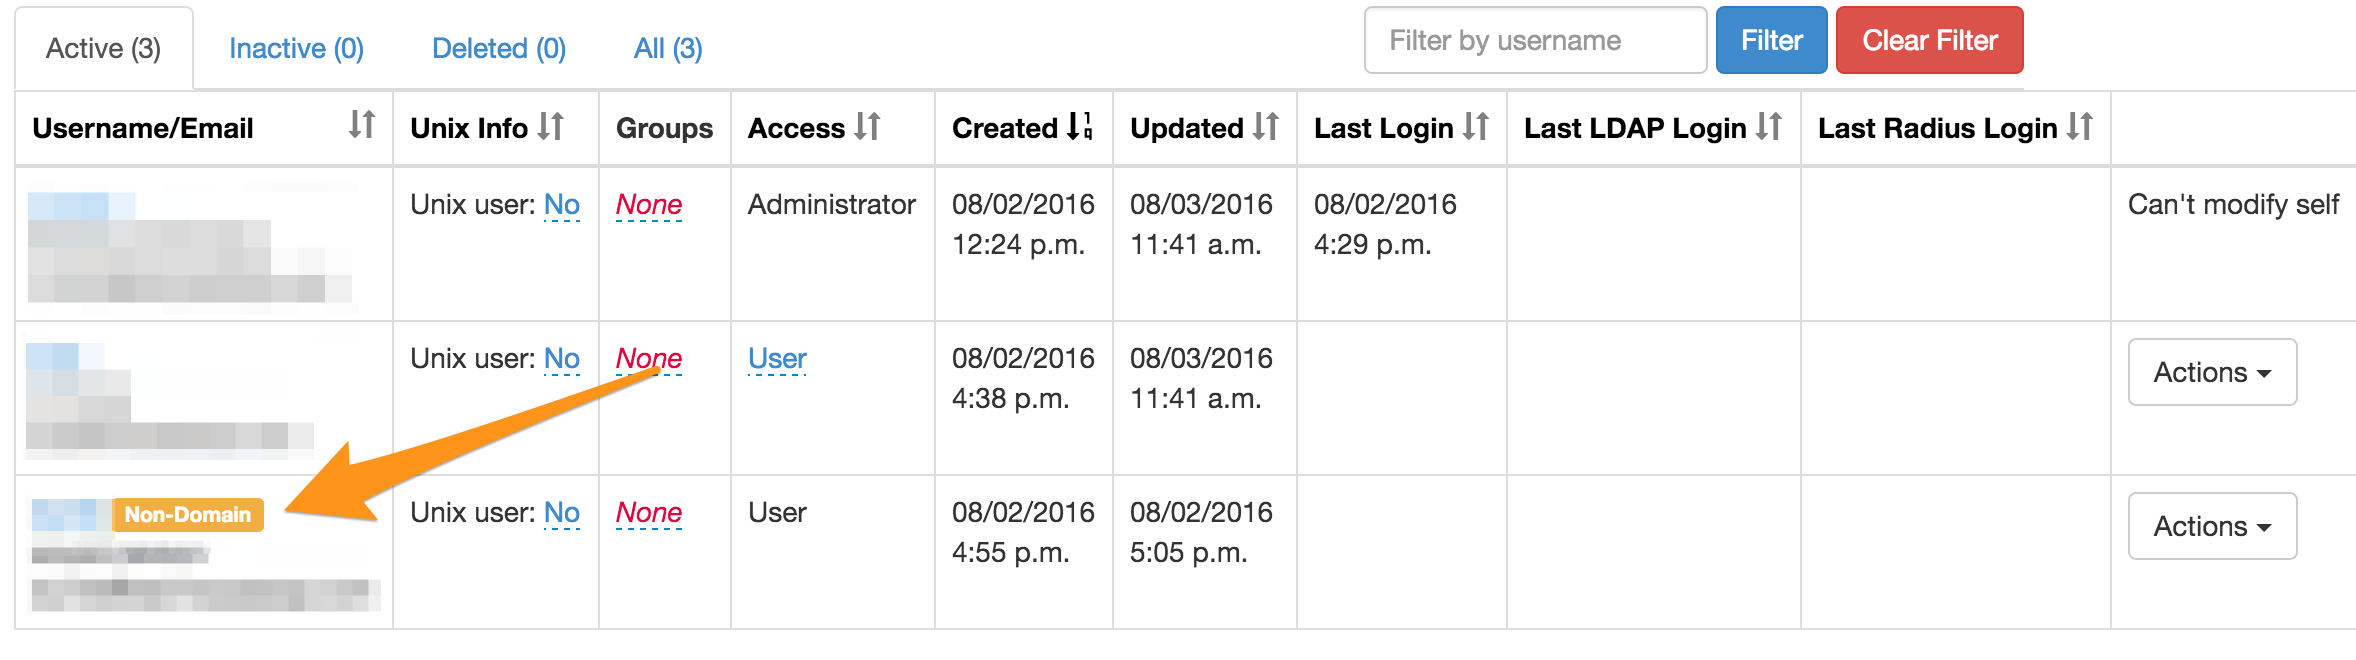This screenshot has height=660, width=2356.
Task: Toggle Unix user No link in third row
Action: point(562,513)
